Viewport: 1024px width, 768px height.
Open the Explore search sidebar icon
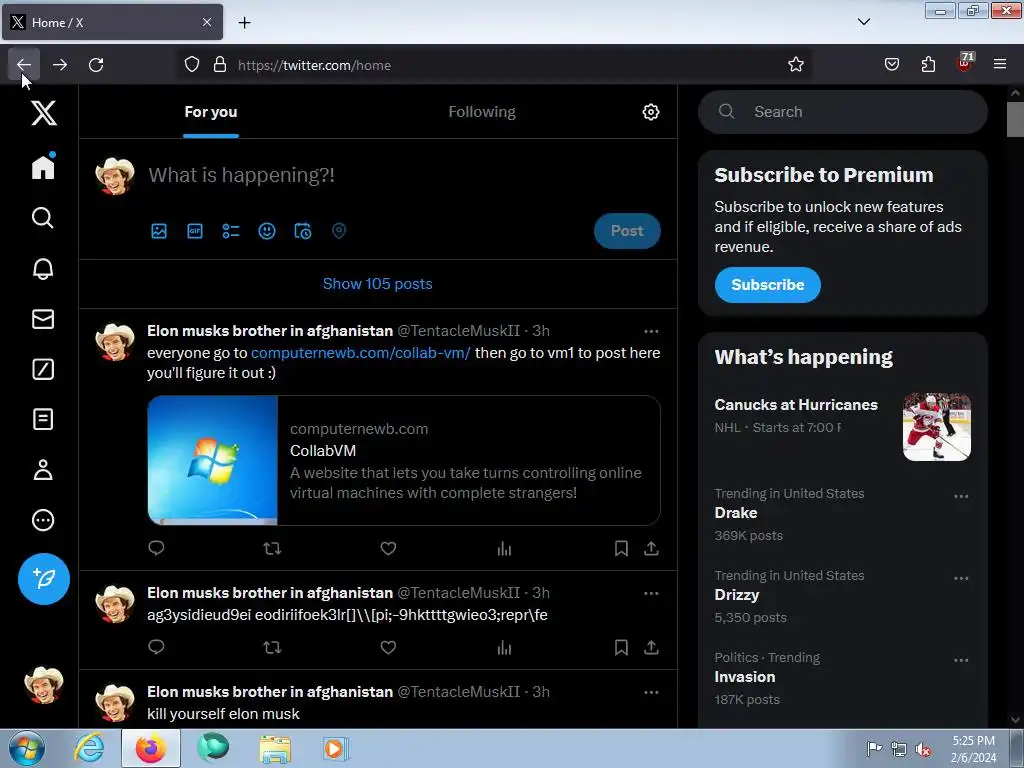coord(43,217)
